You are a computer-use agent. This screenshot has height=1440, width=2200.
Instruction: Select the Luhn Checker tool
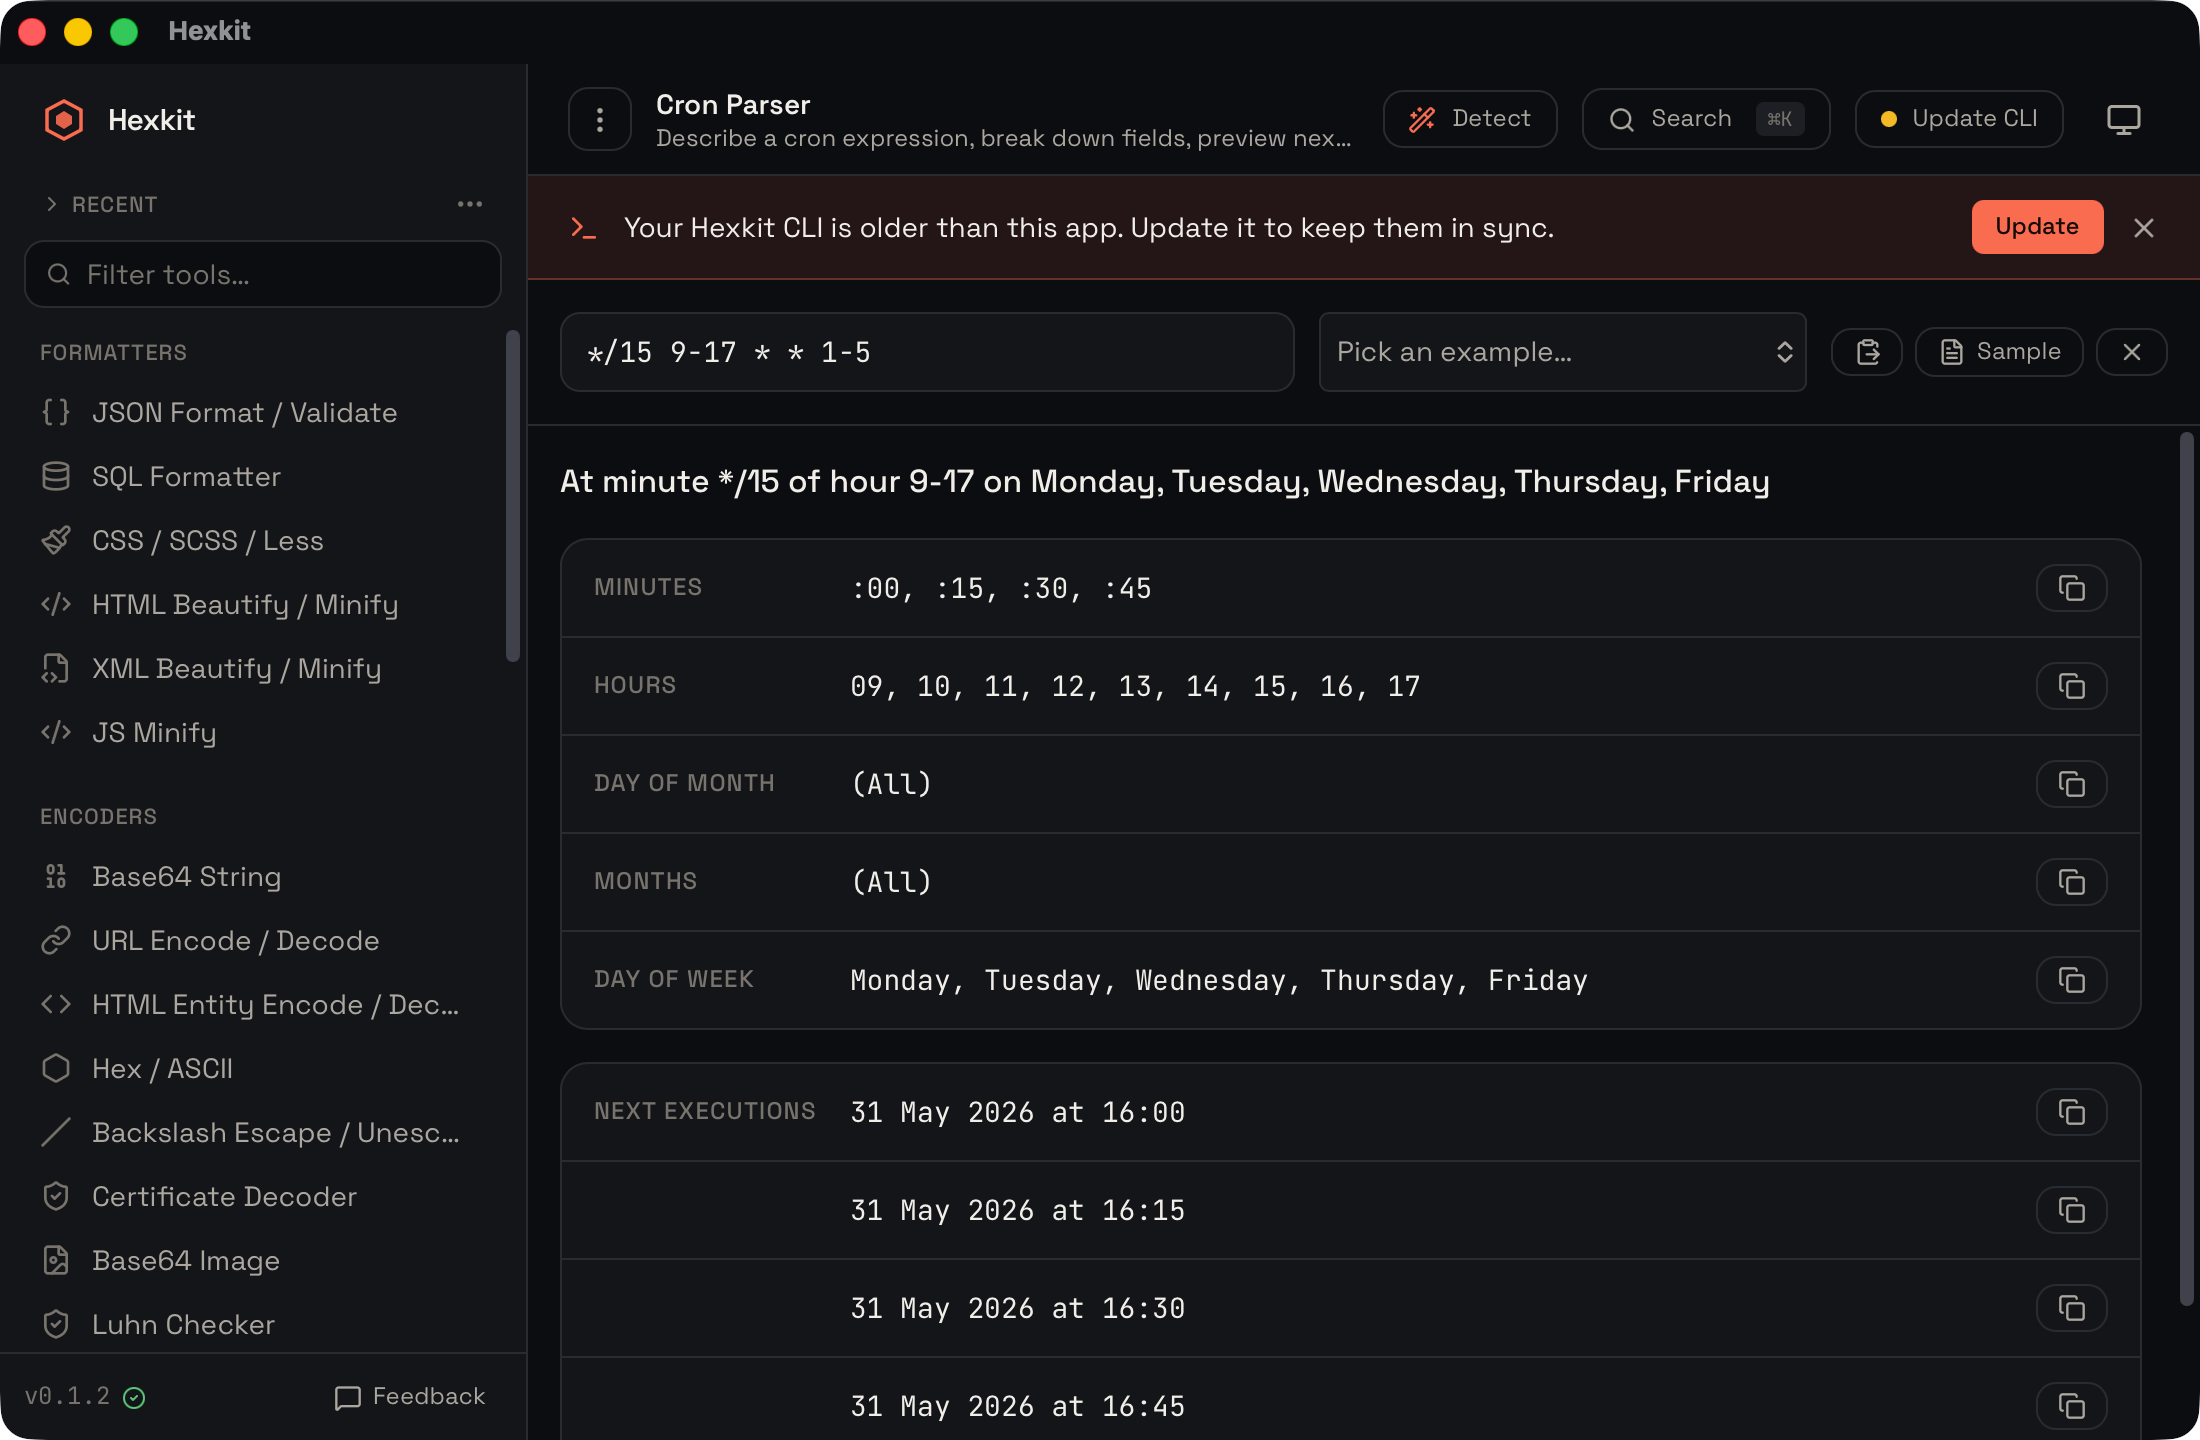click(x=263, y=1325)
